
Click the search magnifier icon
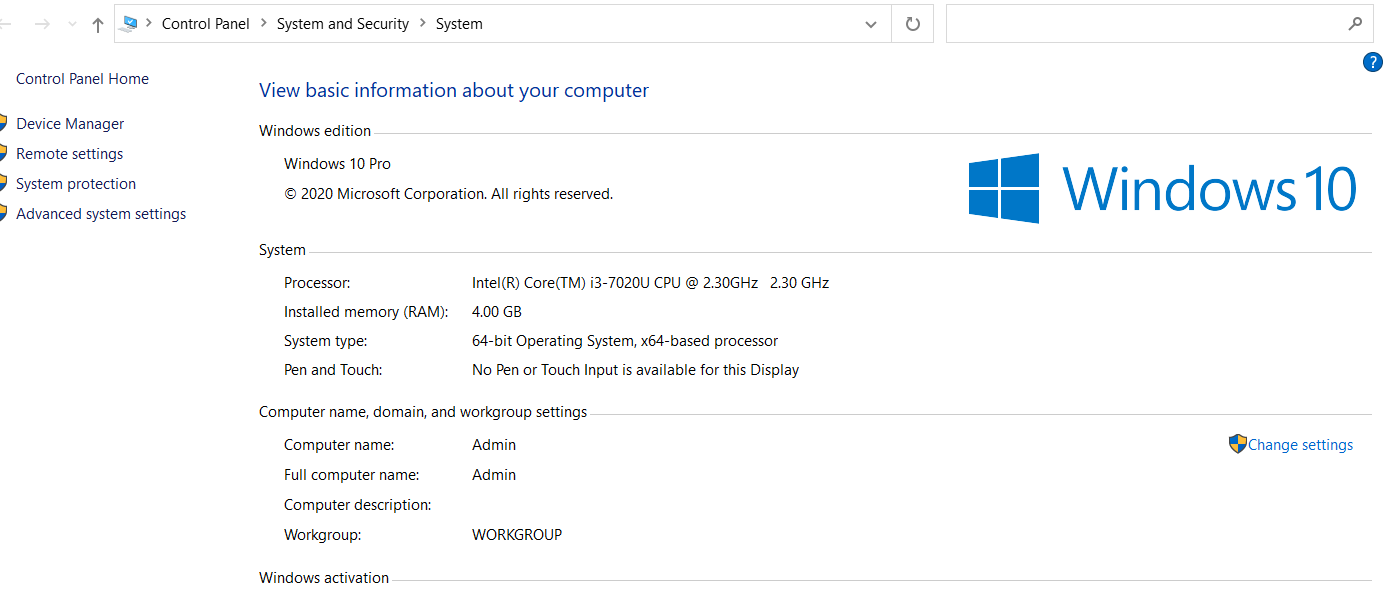coord(1355,24)
